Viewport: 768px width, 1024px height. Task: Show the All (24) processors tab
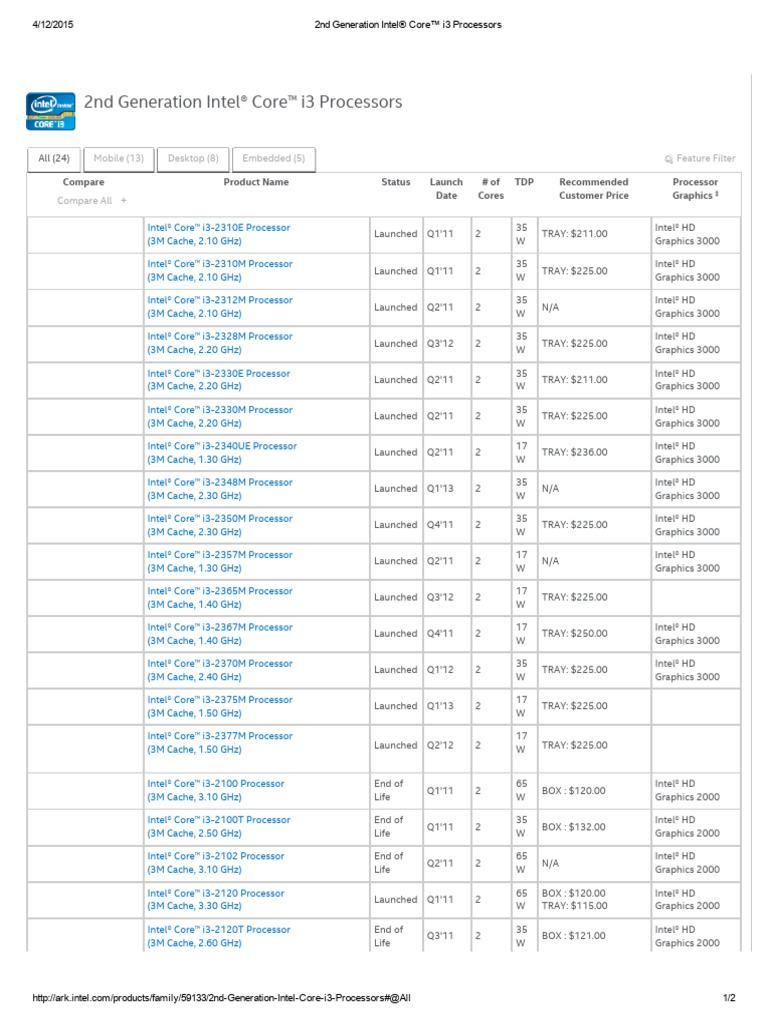(54, 158)
